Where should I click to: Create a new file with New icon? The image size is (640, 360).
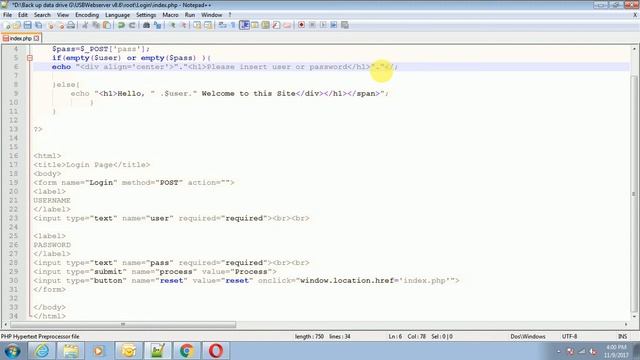click(x=7, y=25)
